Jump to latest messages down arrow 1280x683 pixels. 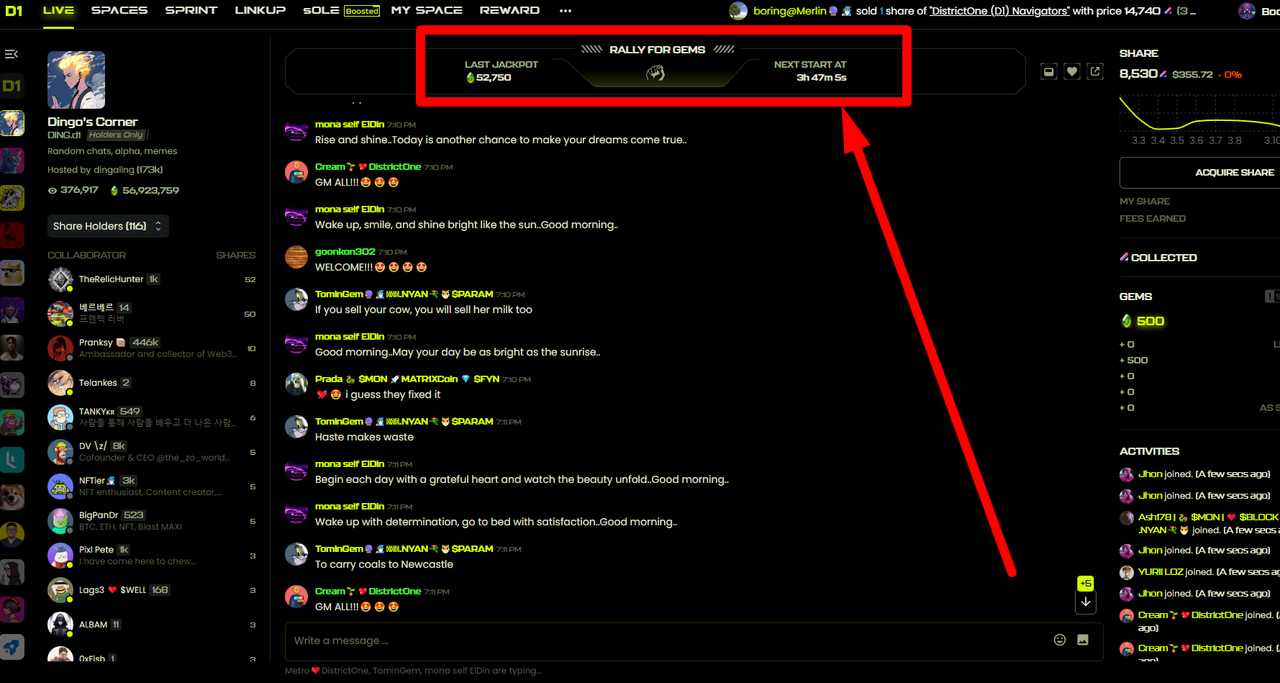pos(1086,602)
